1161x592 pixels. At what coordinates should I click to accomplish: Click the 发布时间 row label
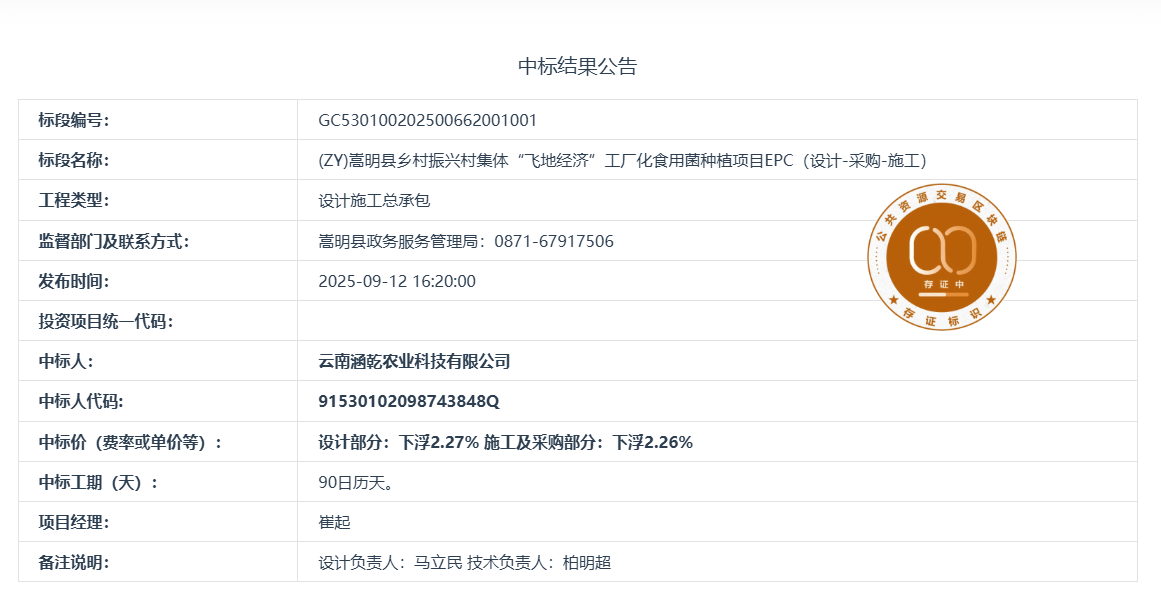pyautogui.click(x=74, y=281)
